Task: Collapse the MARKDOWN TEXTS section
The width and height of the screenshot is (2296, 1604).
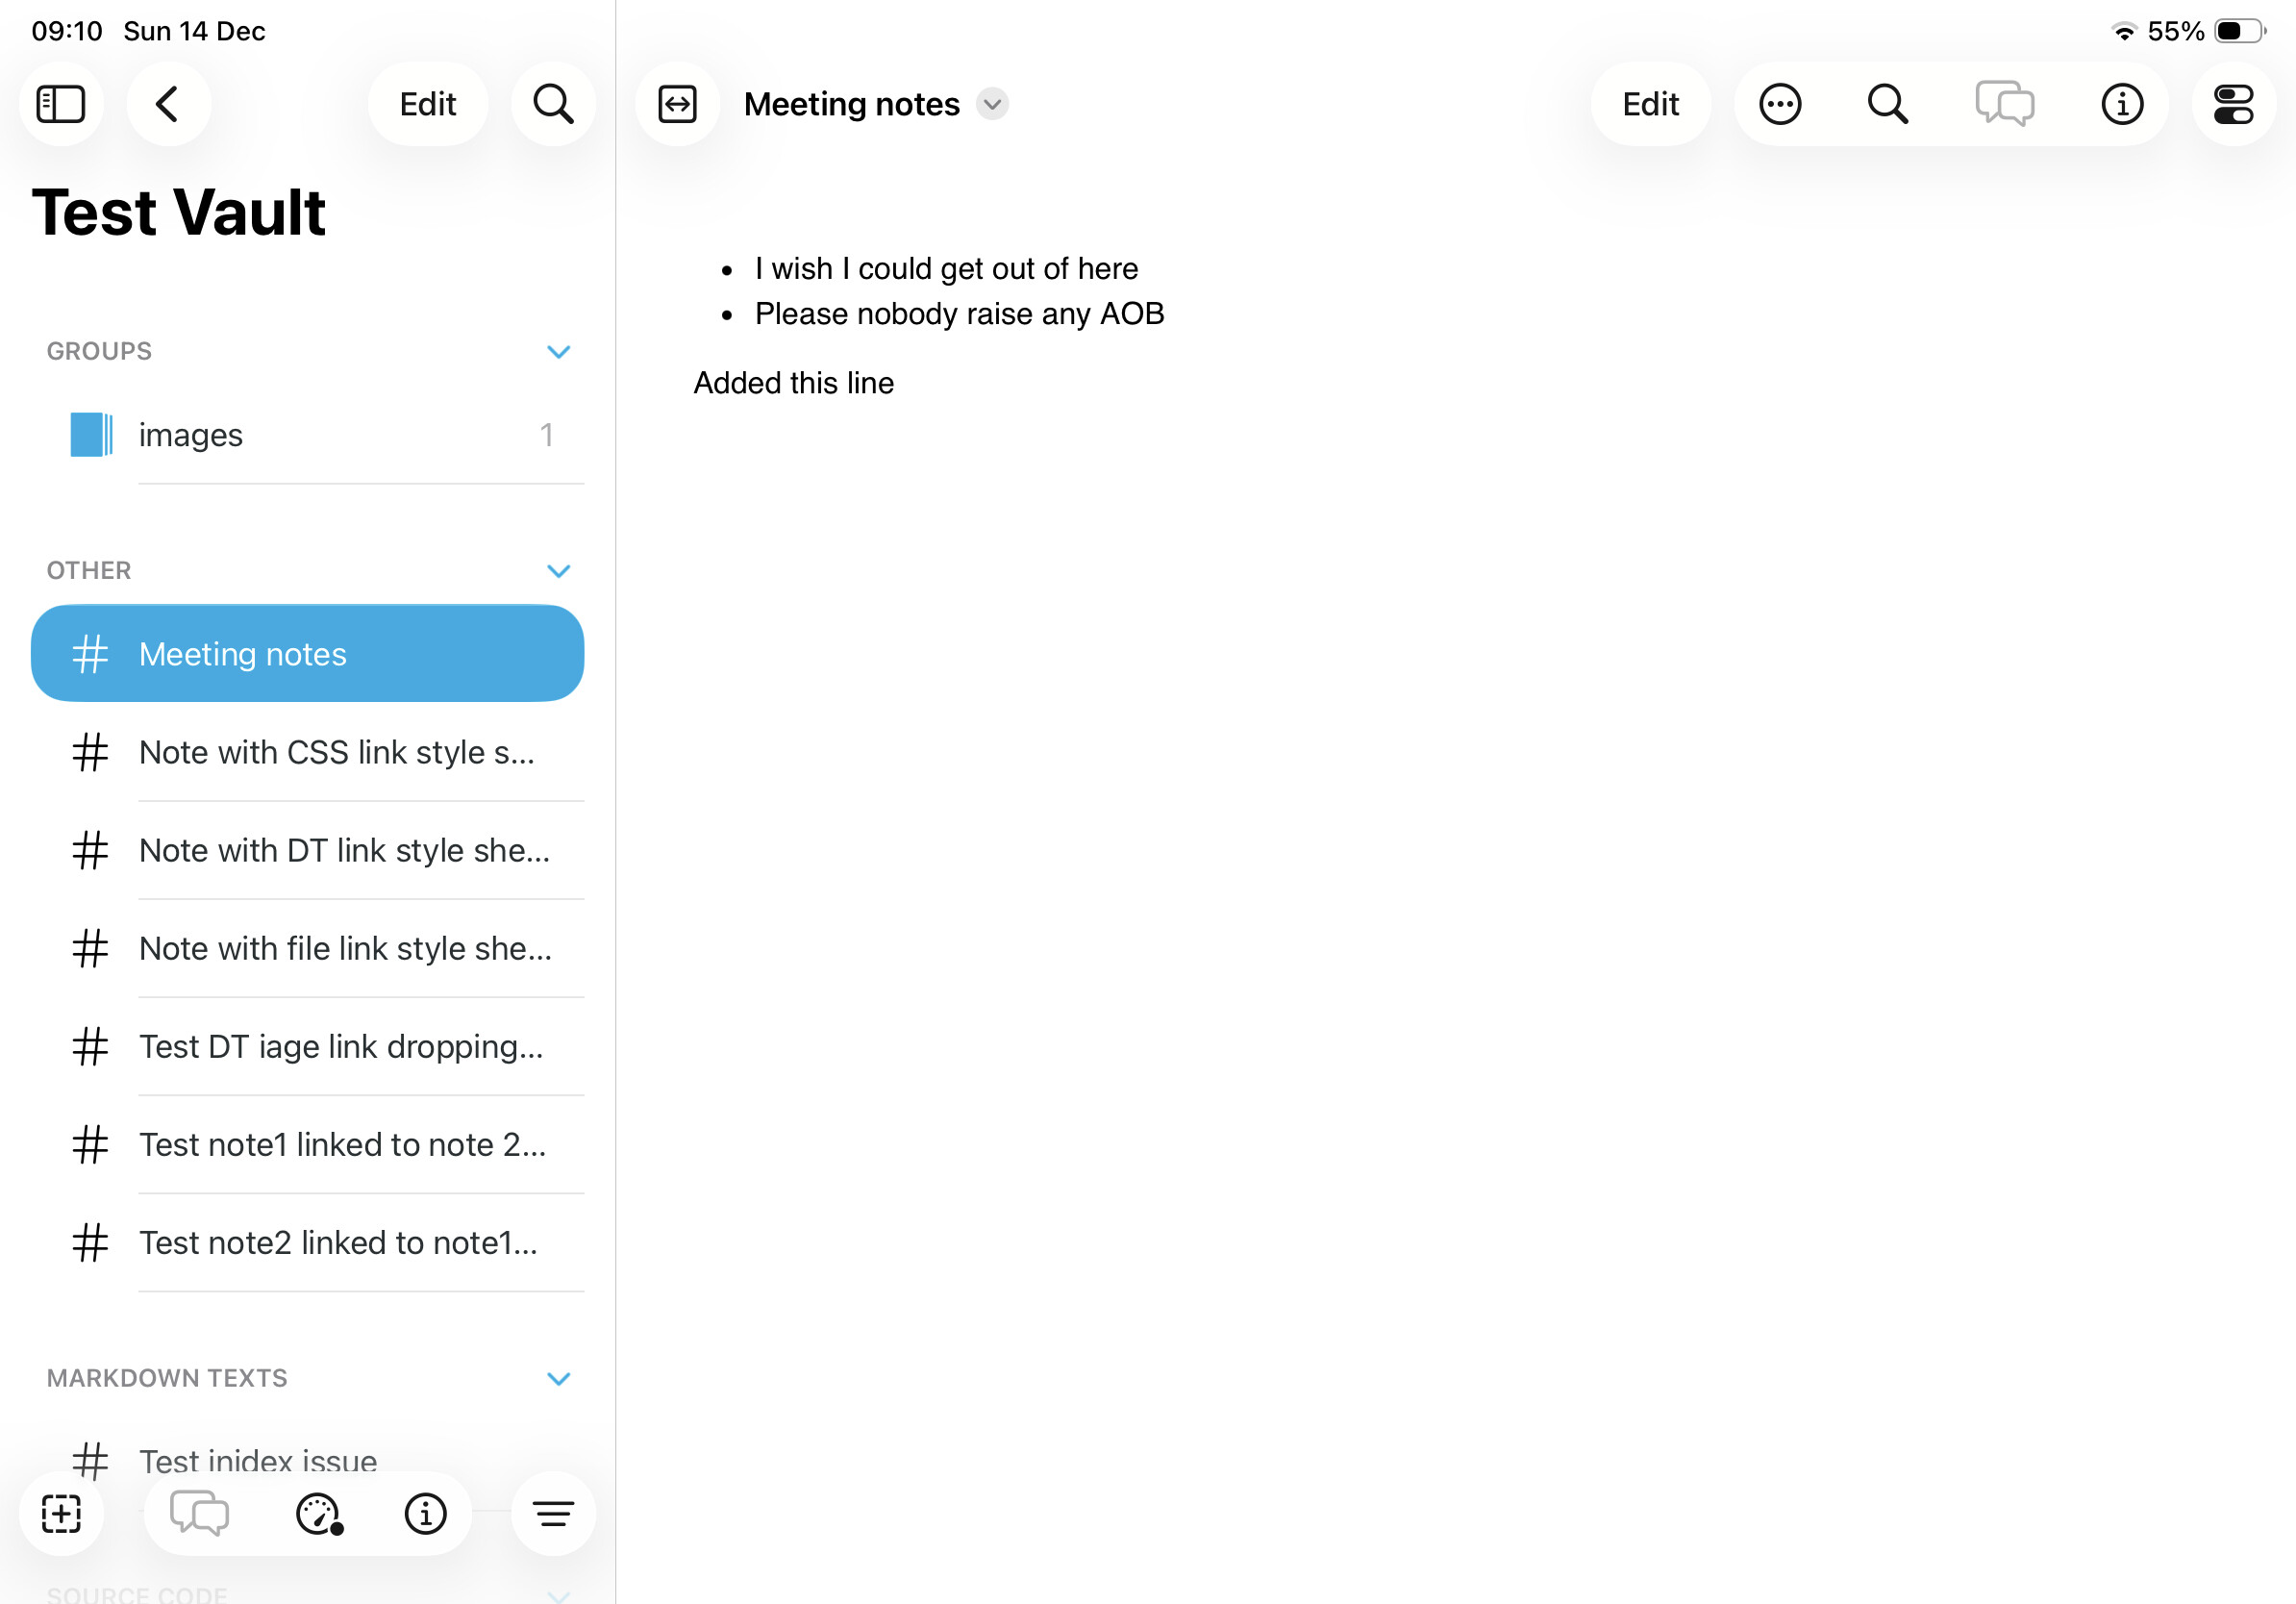Action: 558,1379
